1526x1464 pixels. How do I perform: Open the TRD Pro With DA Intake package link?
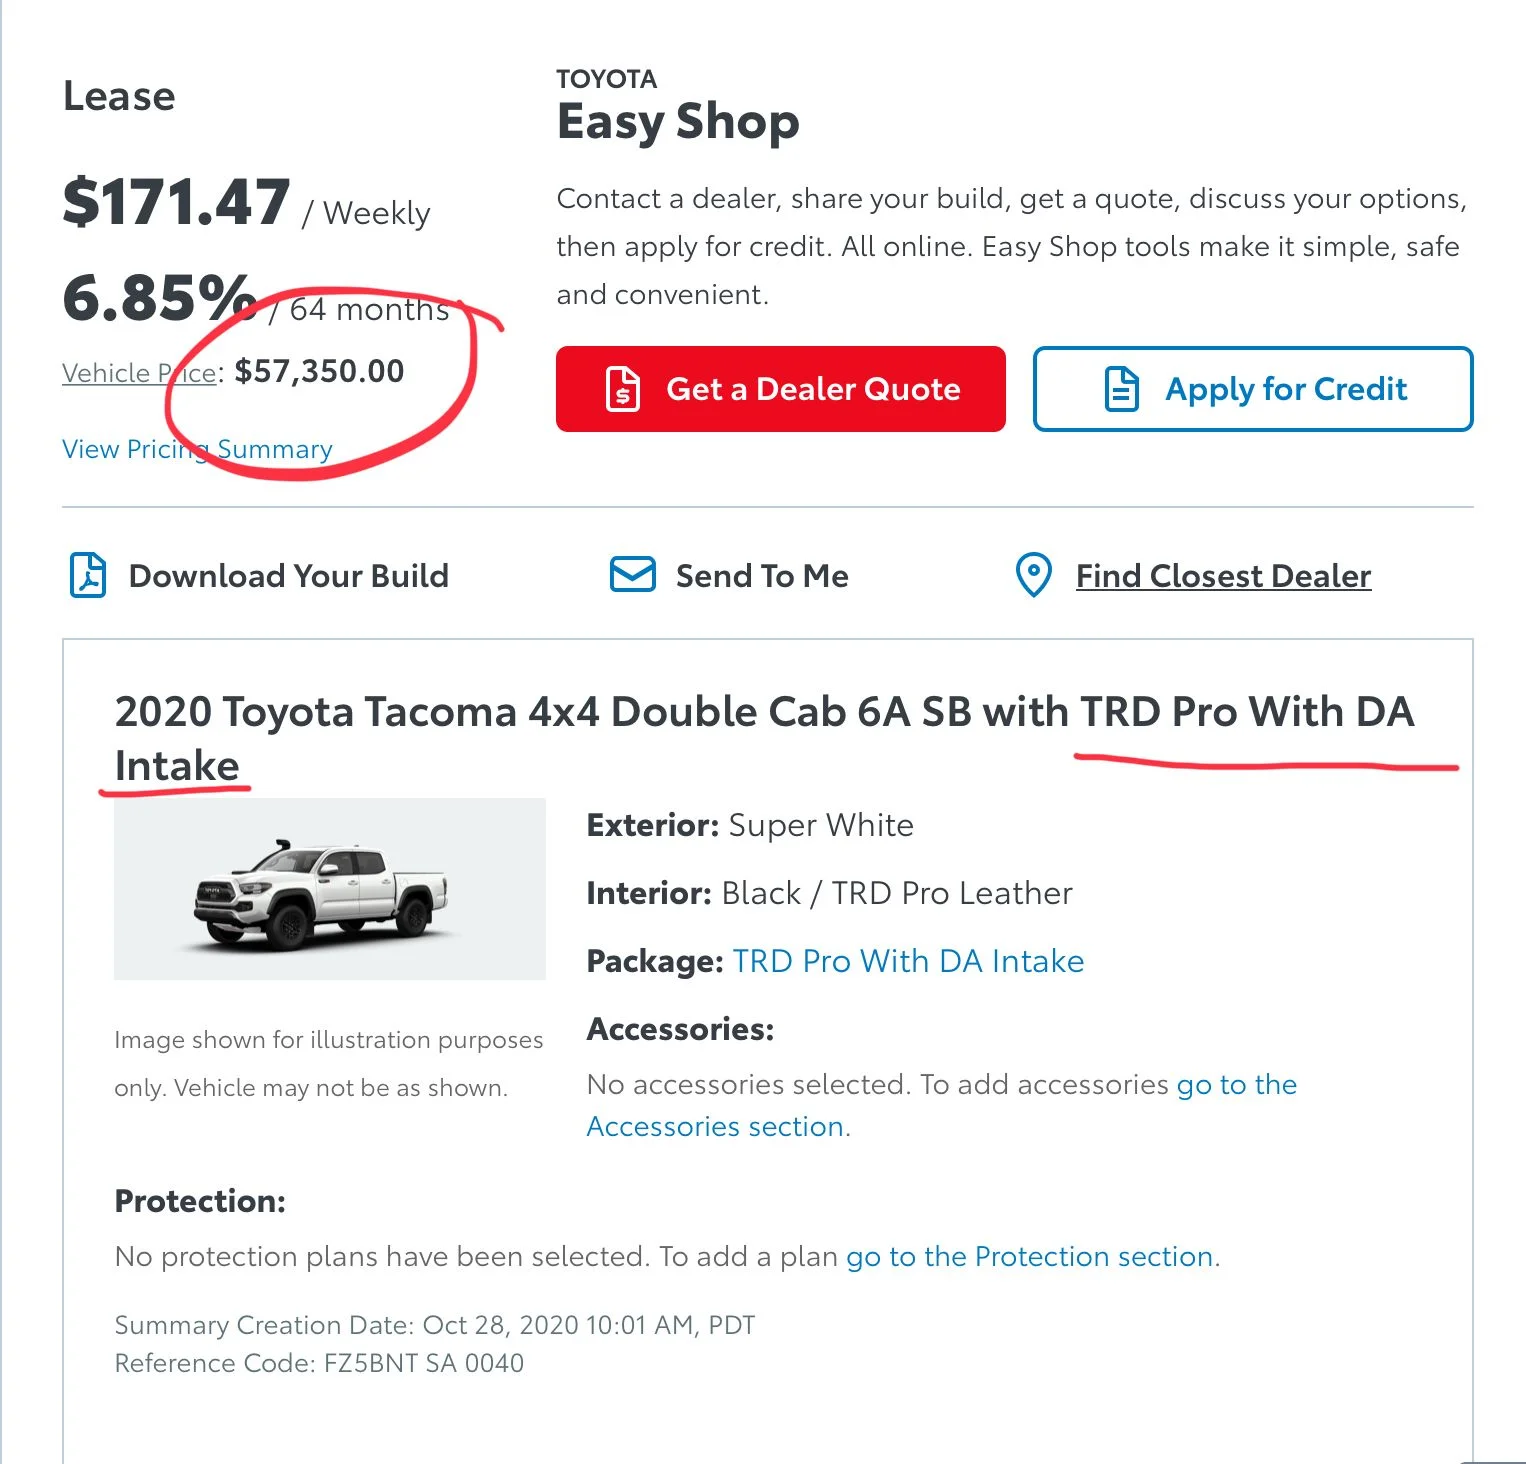pyautogui.click(x=908, y=961)
